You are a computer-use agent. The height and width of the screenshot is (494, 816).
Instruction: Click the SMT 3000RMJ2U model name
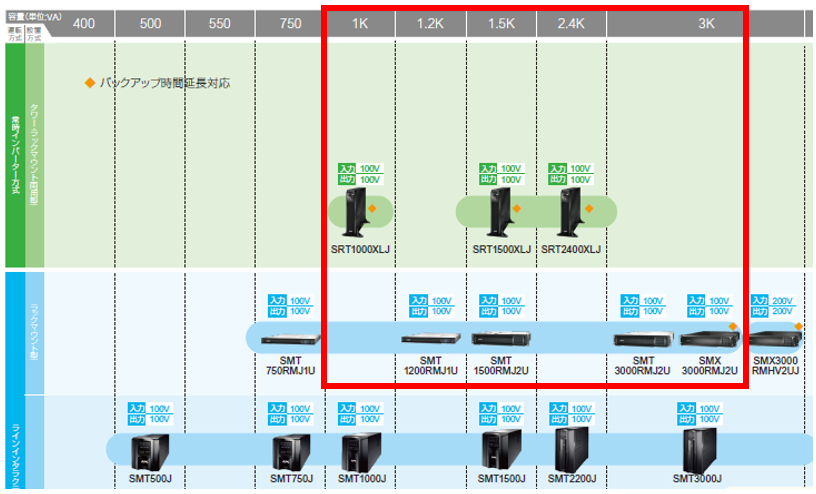click(x=643, y=365)
